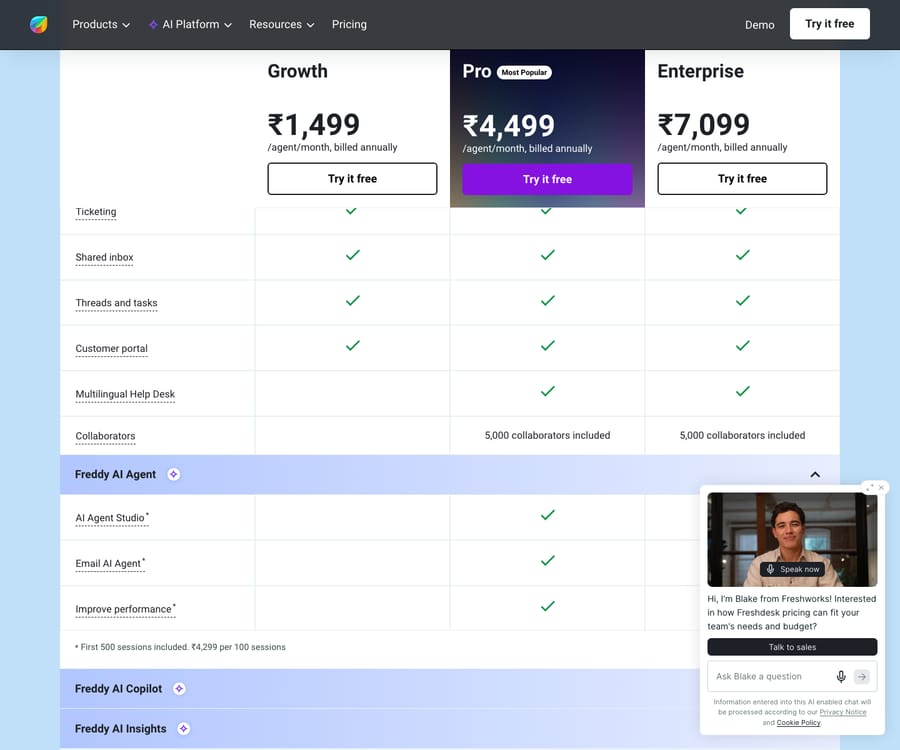This screenshot has height=750, width=900.
Task: Click Pro checkmark for Shared inbox
Action: tap(548, 255)
